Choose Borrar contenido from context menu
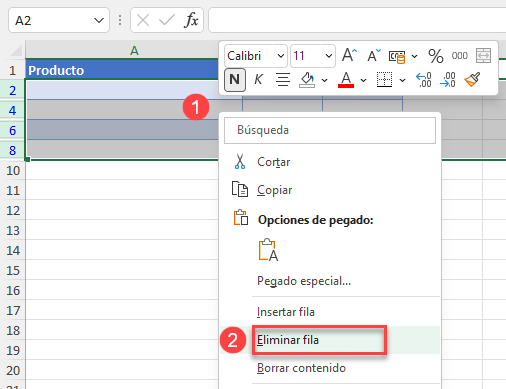 330,368
